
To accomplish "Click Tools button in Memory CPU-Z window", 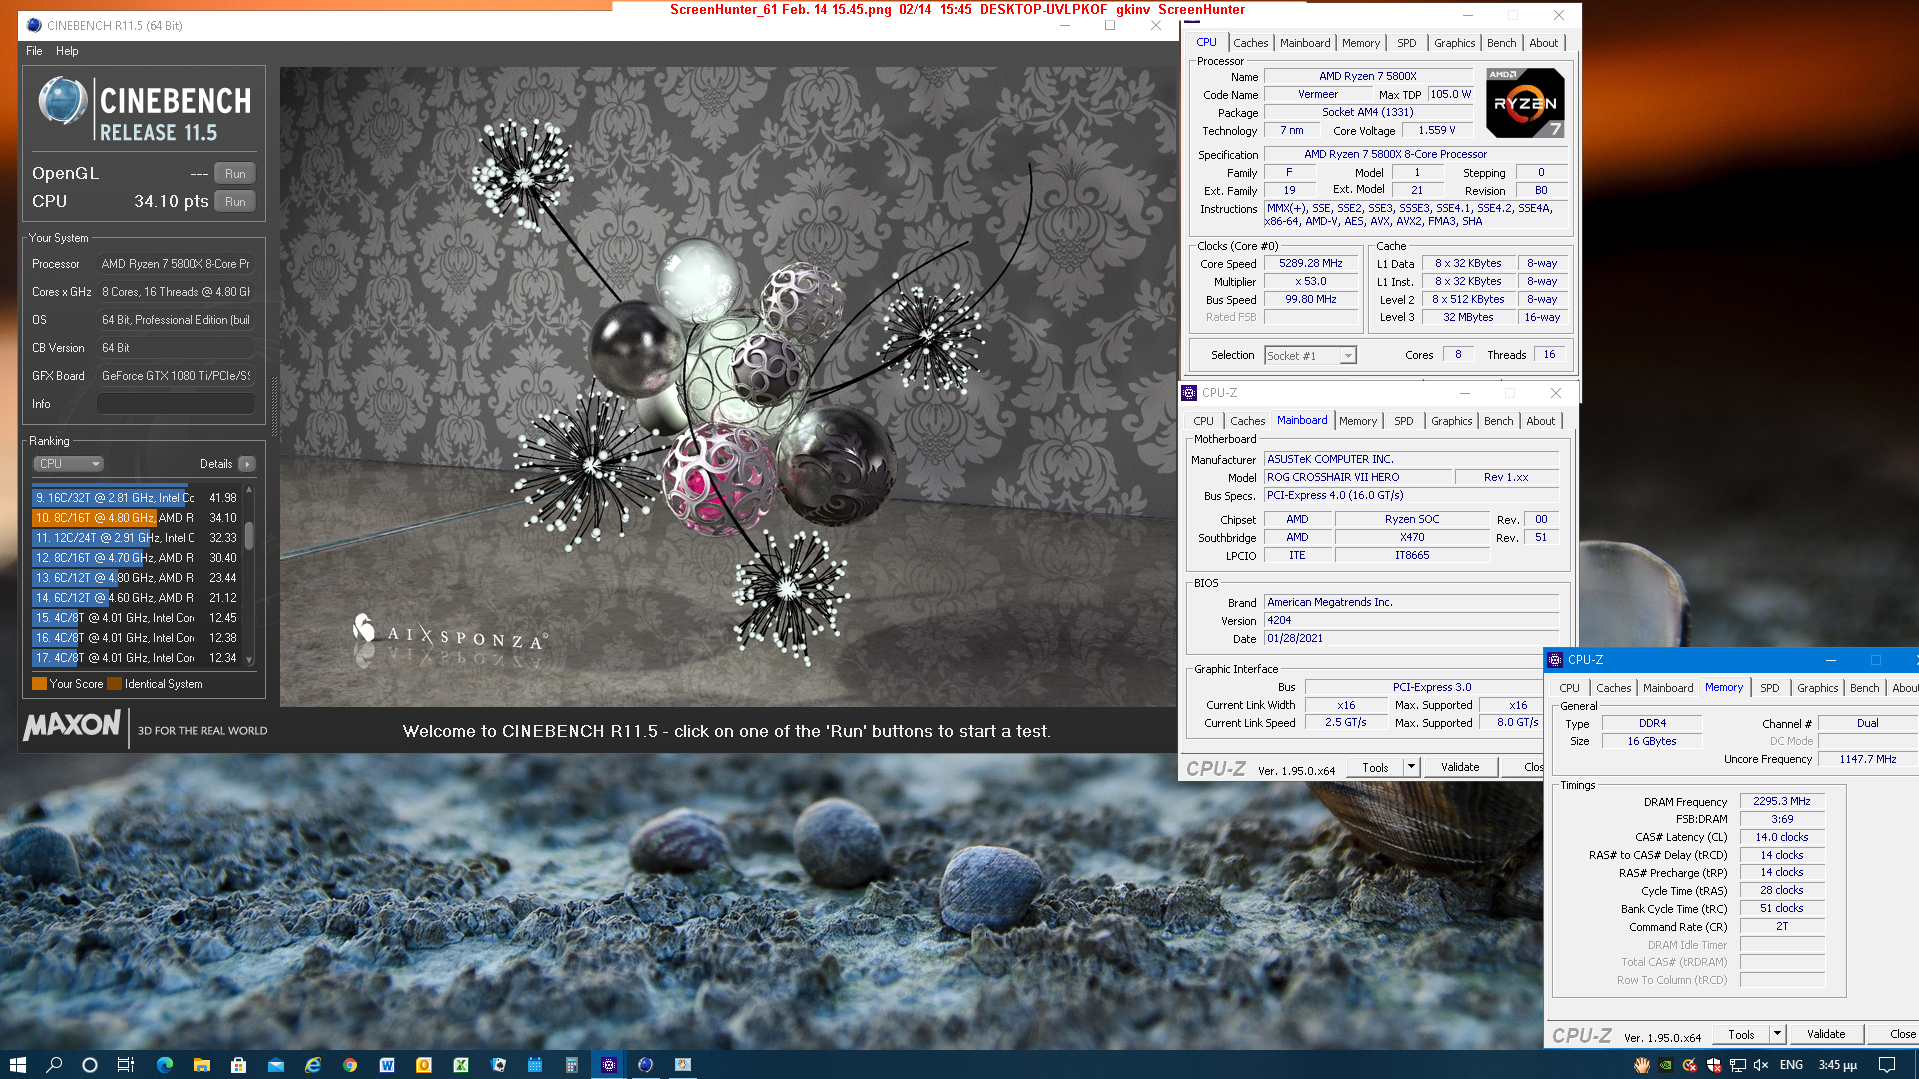I will (x=1741, y=1034).
